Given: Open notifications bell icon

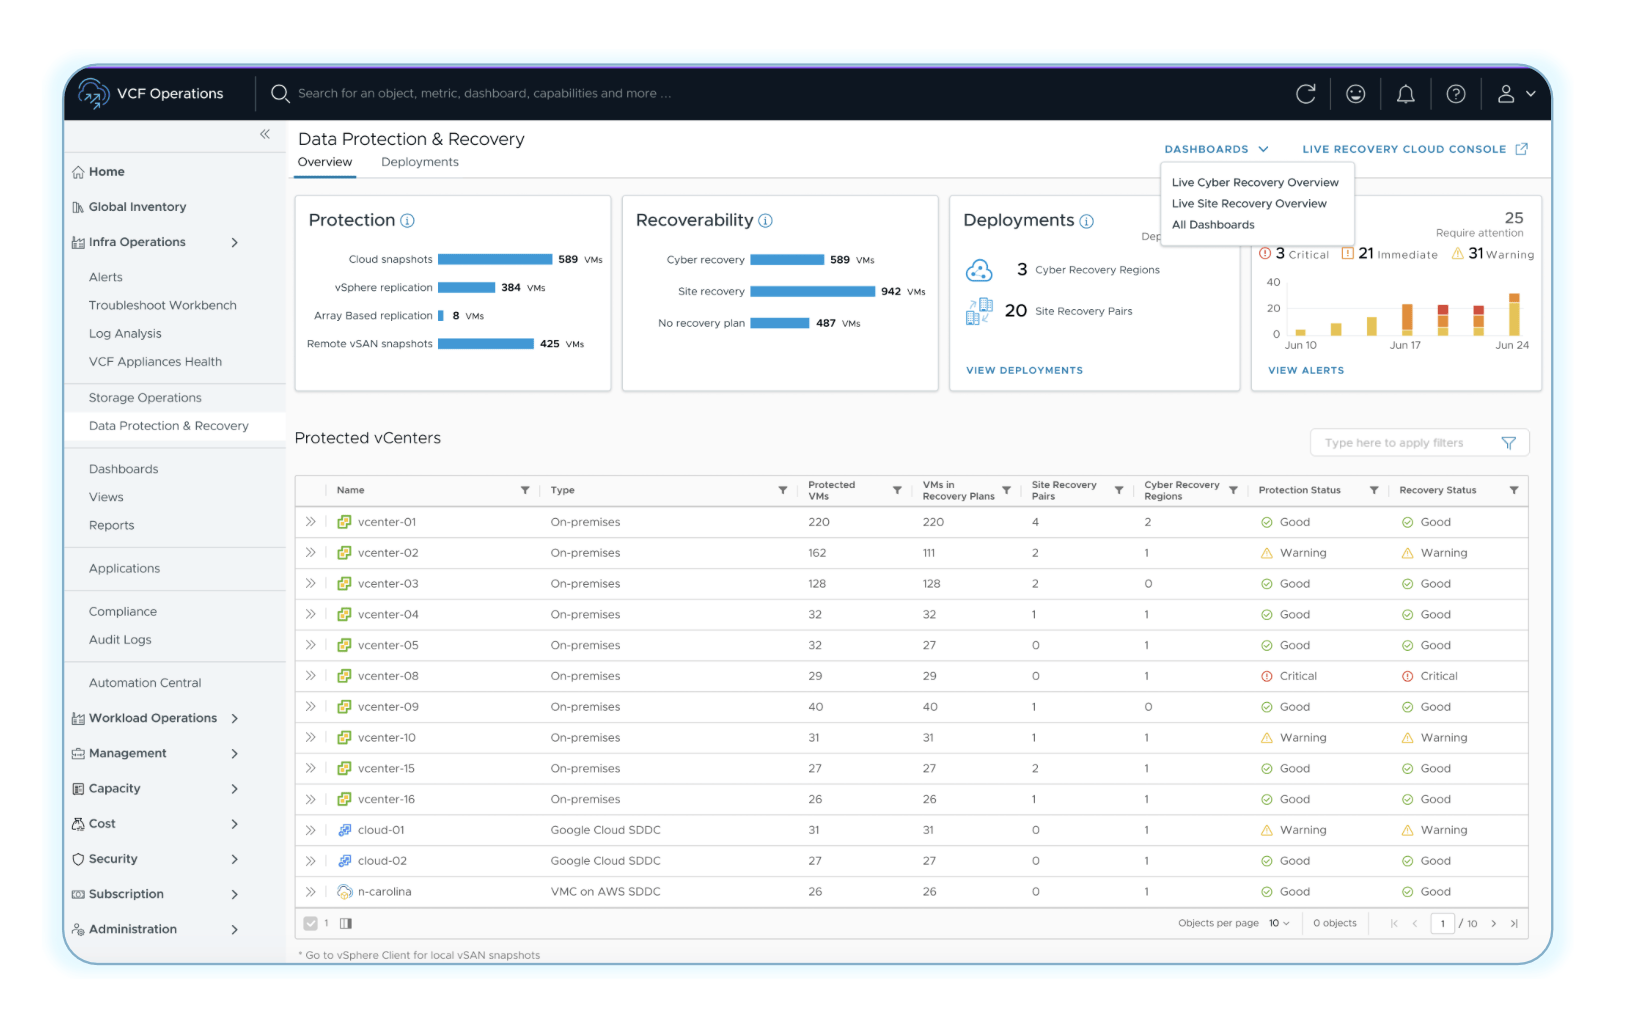Looking at the screenshot, I should 1405,94.
